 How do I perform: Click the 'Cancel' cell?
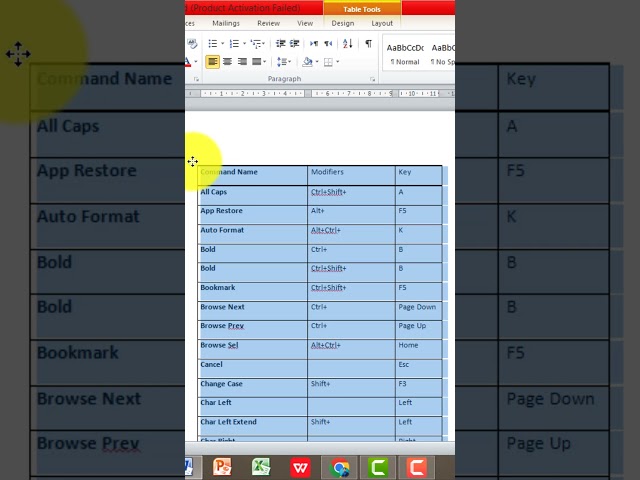(253, 369)
